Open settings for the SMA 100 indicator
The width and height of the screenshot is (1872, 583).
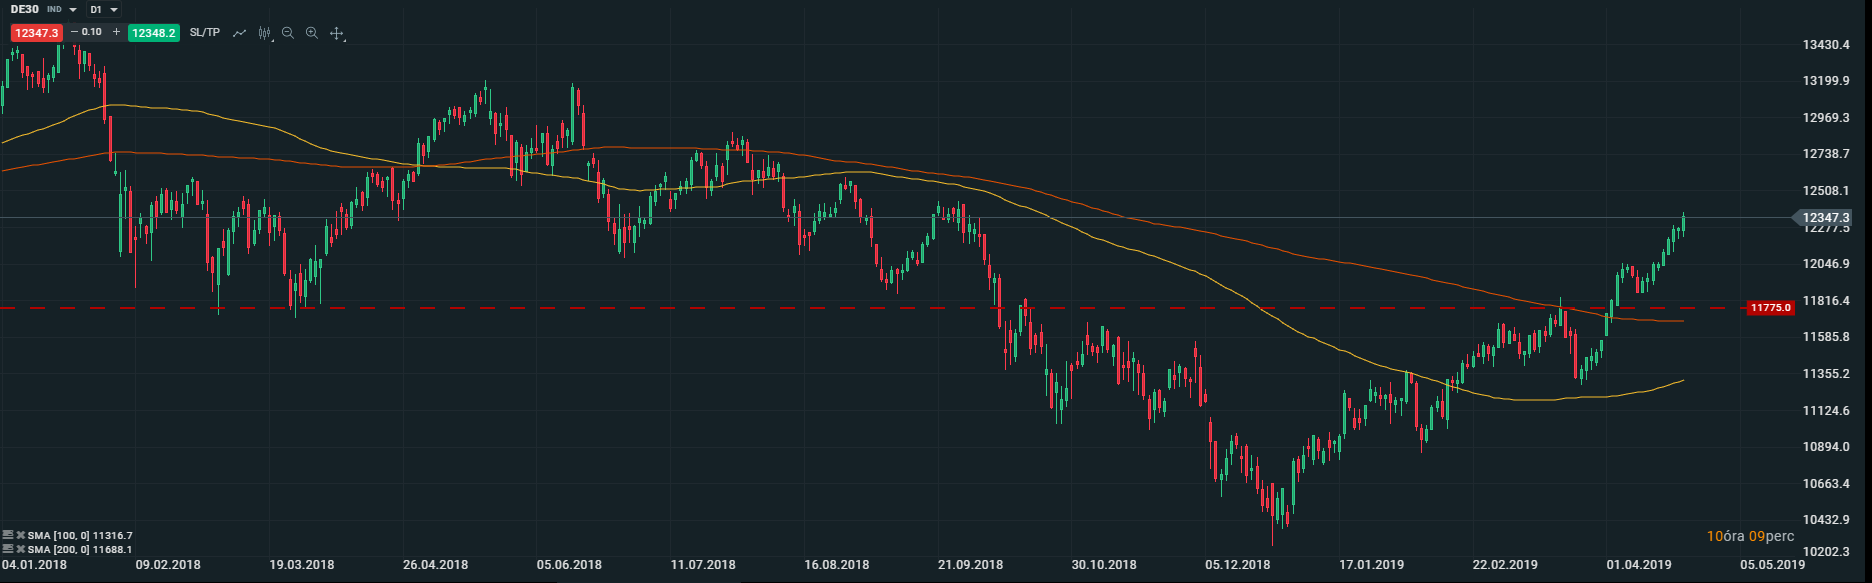click(x=9, y=536)
